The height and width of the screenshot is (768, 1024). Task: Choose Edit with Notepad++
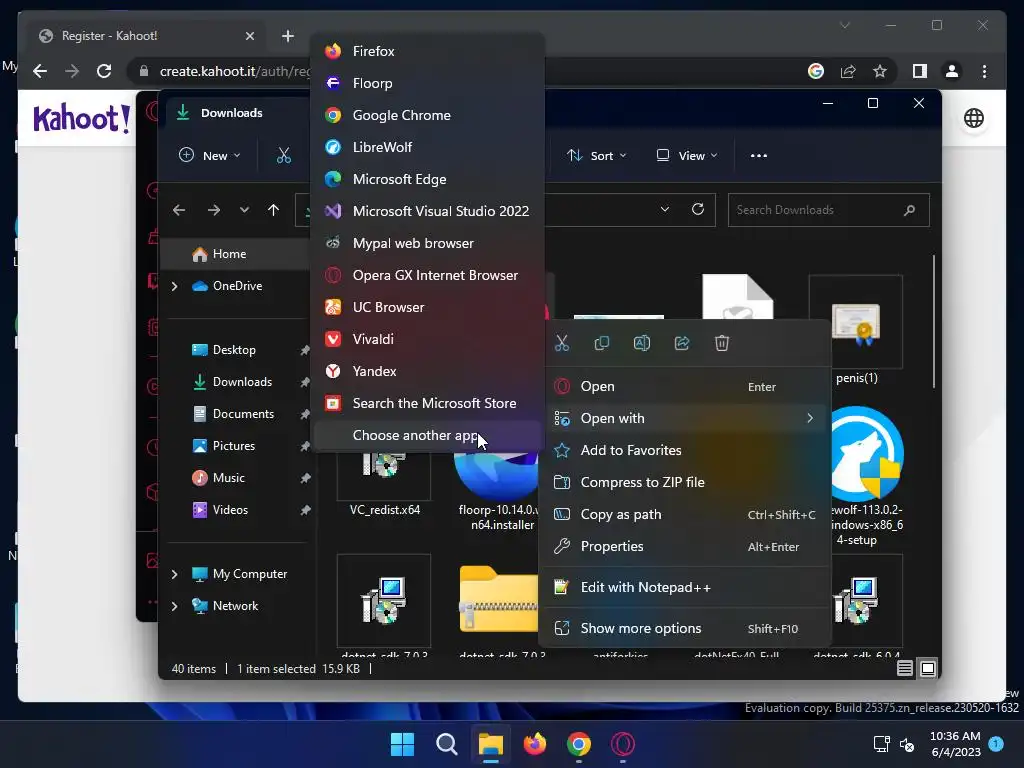point(685,587)
